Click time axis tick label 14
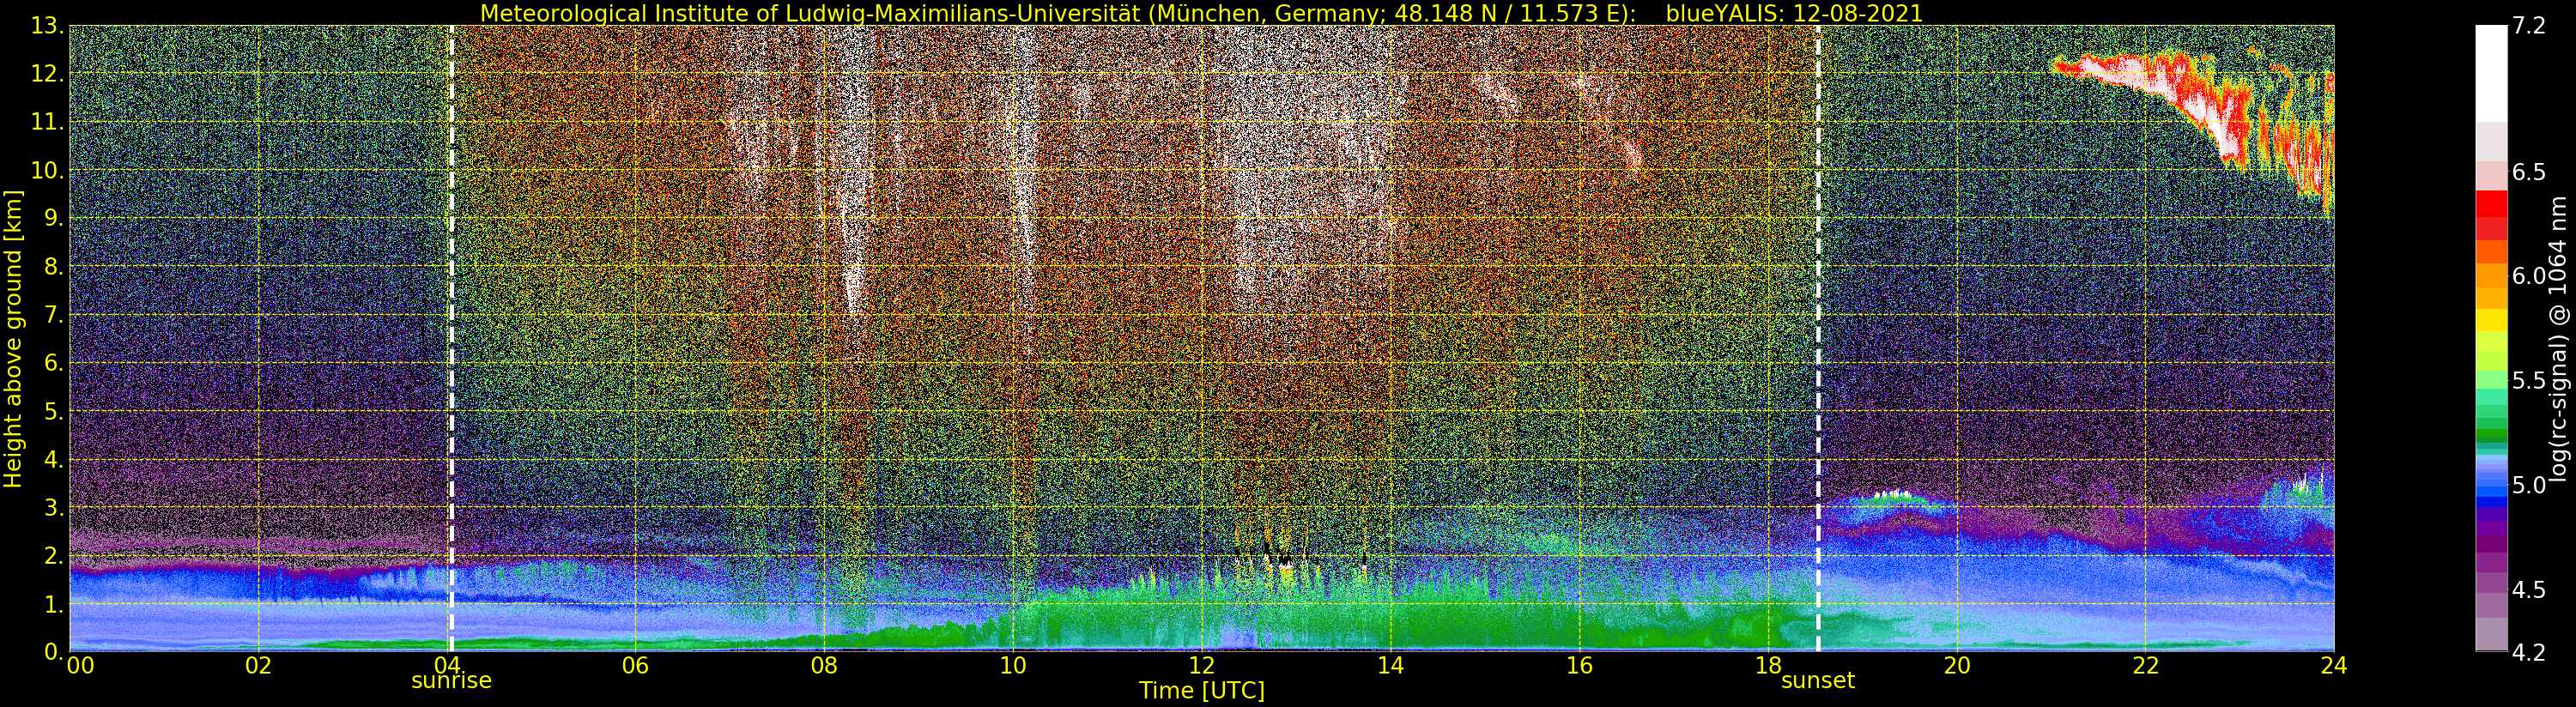2576x707 pixels. pyautogui.click(x=1390, y=665)
